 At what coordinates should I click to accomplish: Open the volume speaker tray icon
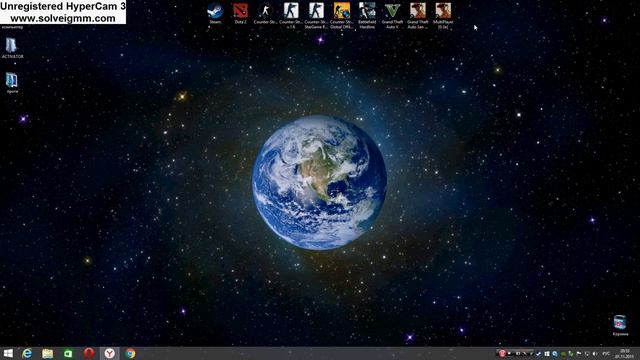pyautogui.click(x=595, y=354)
